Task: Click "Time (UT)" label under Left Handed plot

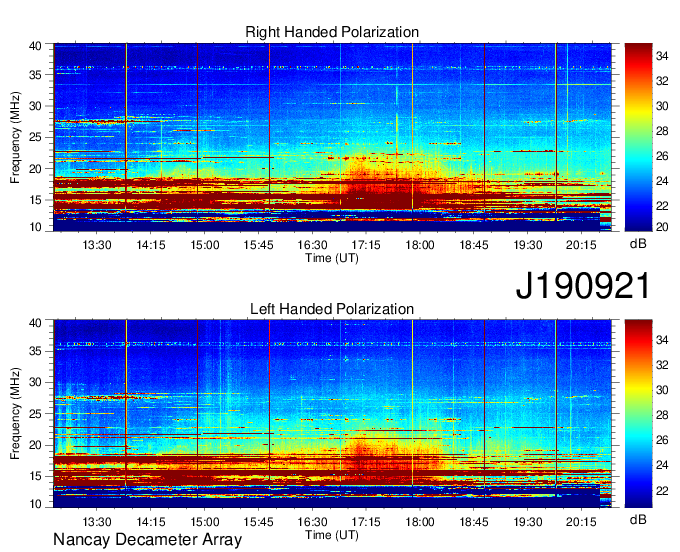Action: pyautogui.click(x=332, y=535)
